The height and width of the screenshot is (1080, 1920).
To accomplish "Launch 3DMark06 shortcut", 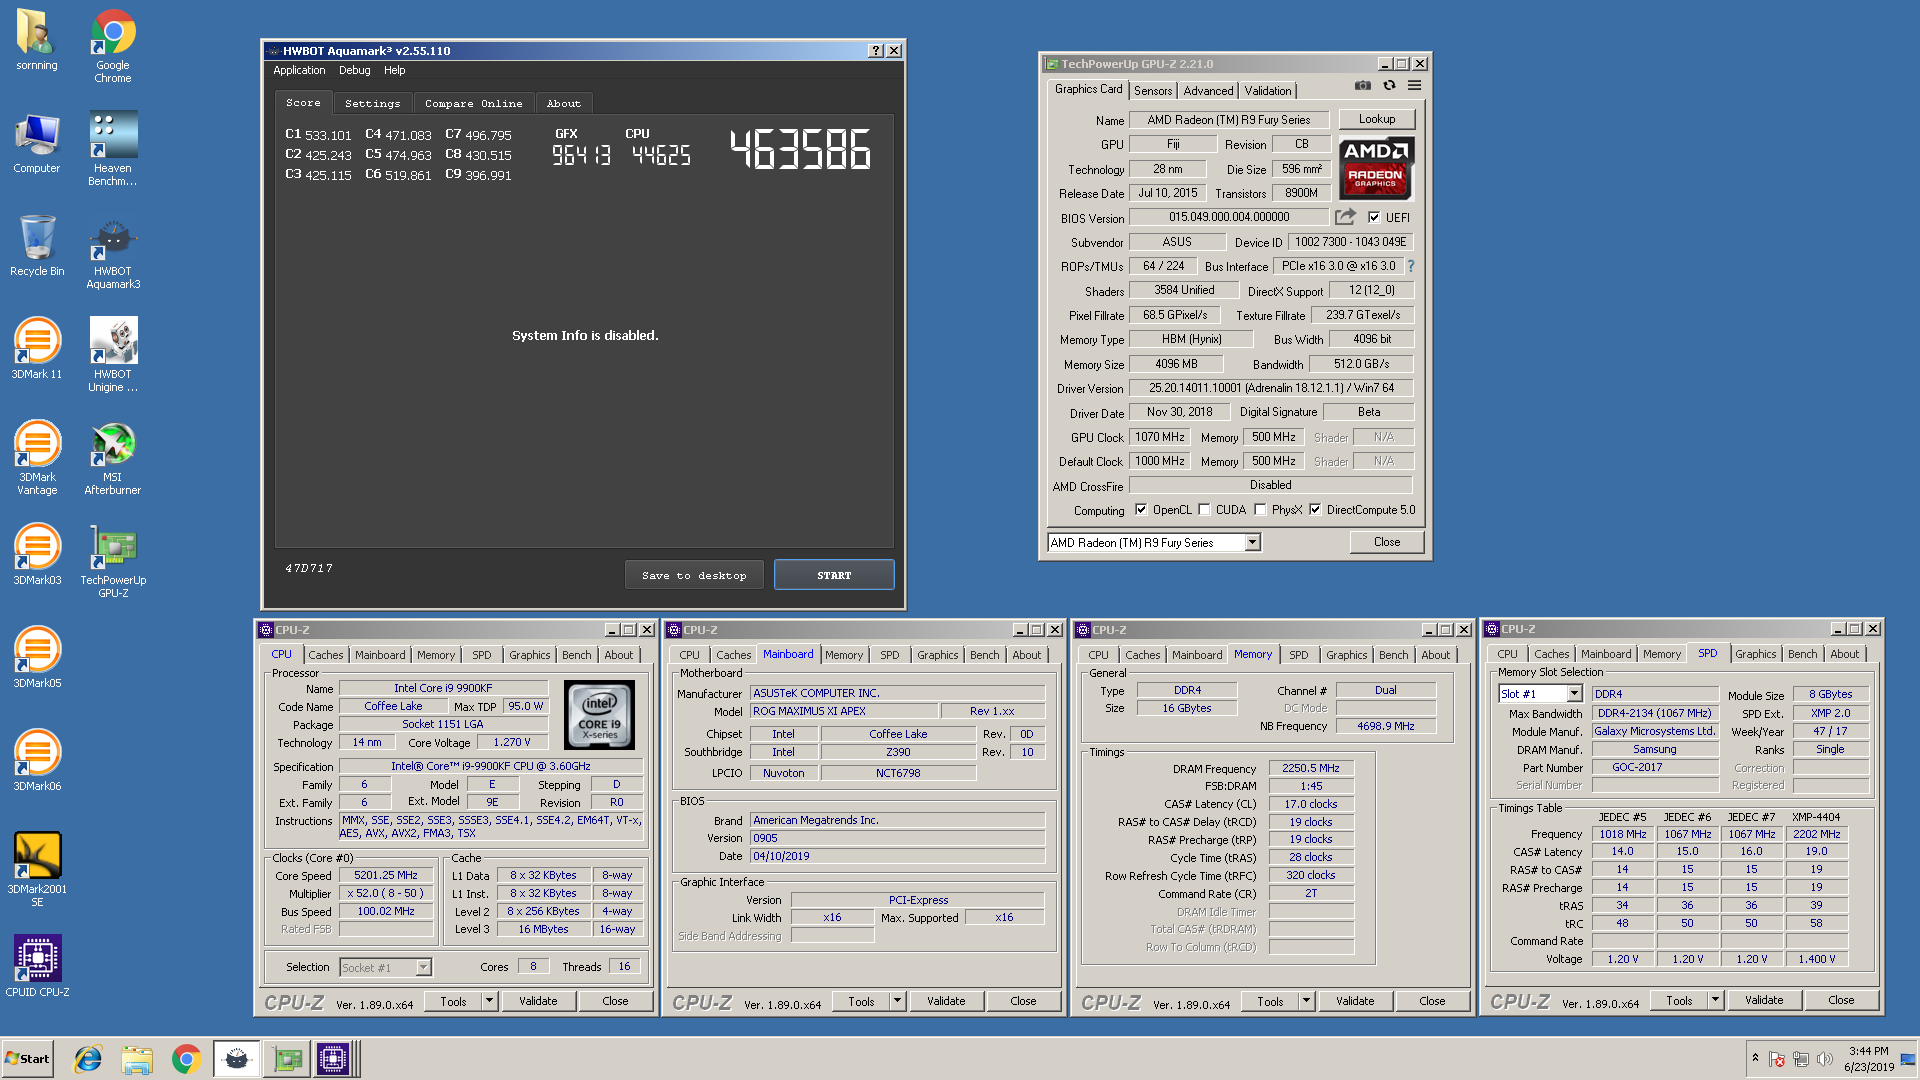I will click(x=36, y=761).
